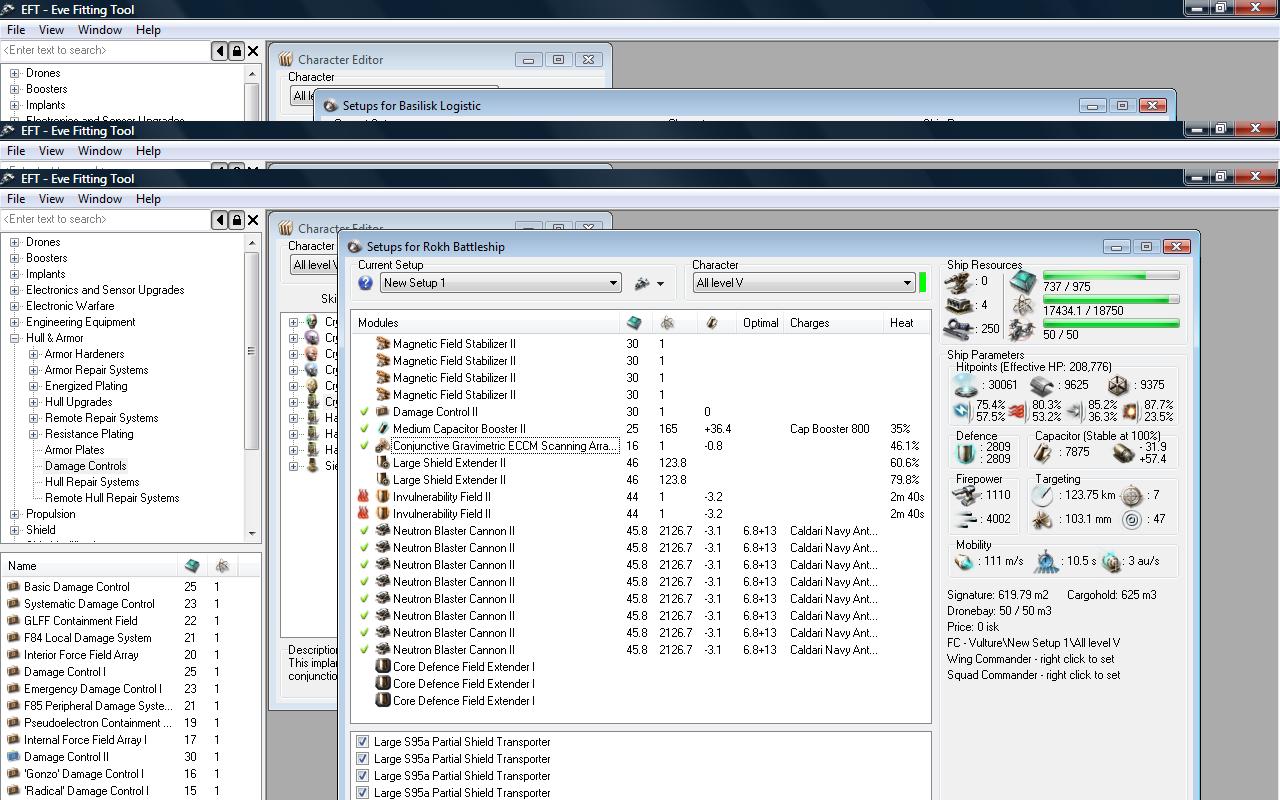The width and height of the screenshot is (1280, 800).
Task: Click the max velocity icon beside 111 m/s
Action: 964,562
